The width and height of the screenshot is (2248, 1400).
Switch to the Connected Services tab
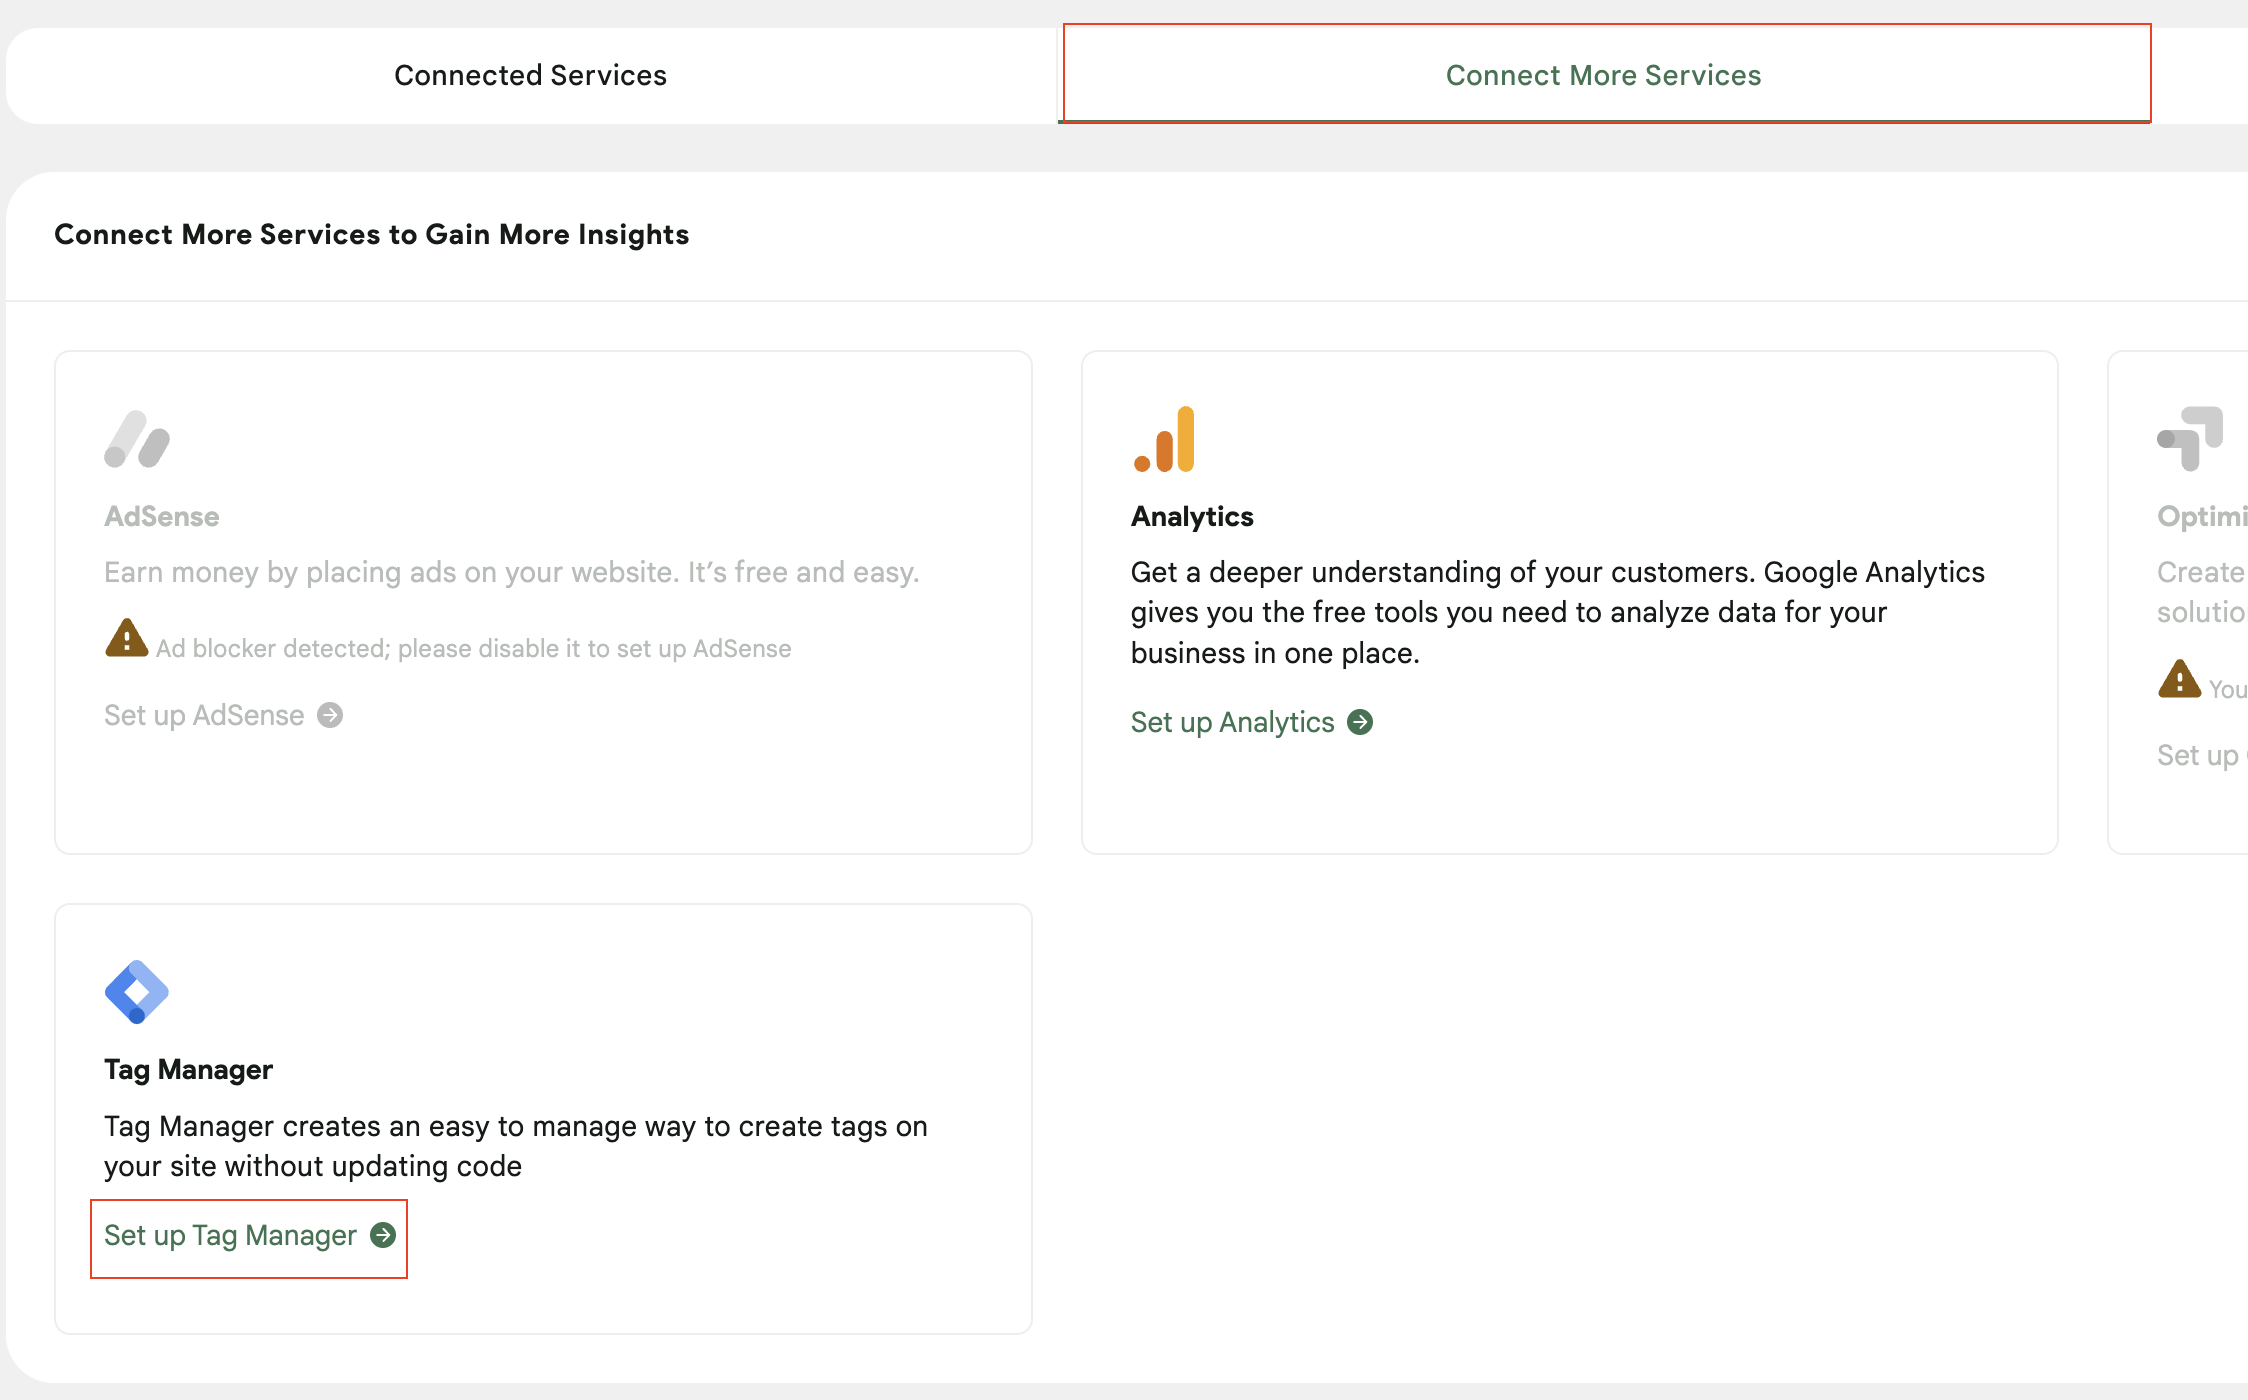[x=530, y=75]
